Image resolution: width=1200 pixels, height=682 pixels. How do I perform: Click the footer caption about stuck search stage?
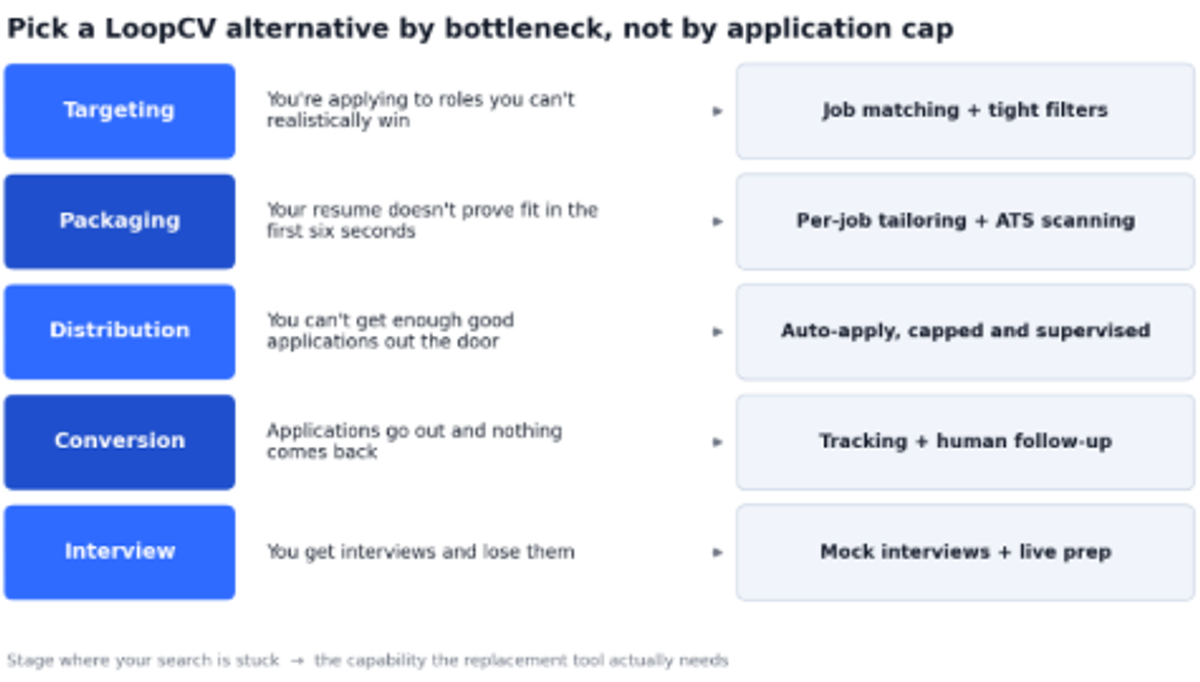[x=367, y=660]
